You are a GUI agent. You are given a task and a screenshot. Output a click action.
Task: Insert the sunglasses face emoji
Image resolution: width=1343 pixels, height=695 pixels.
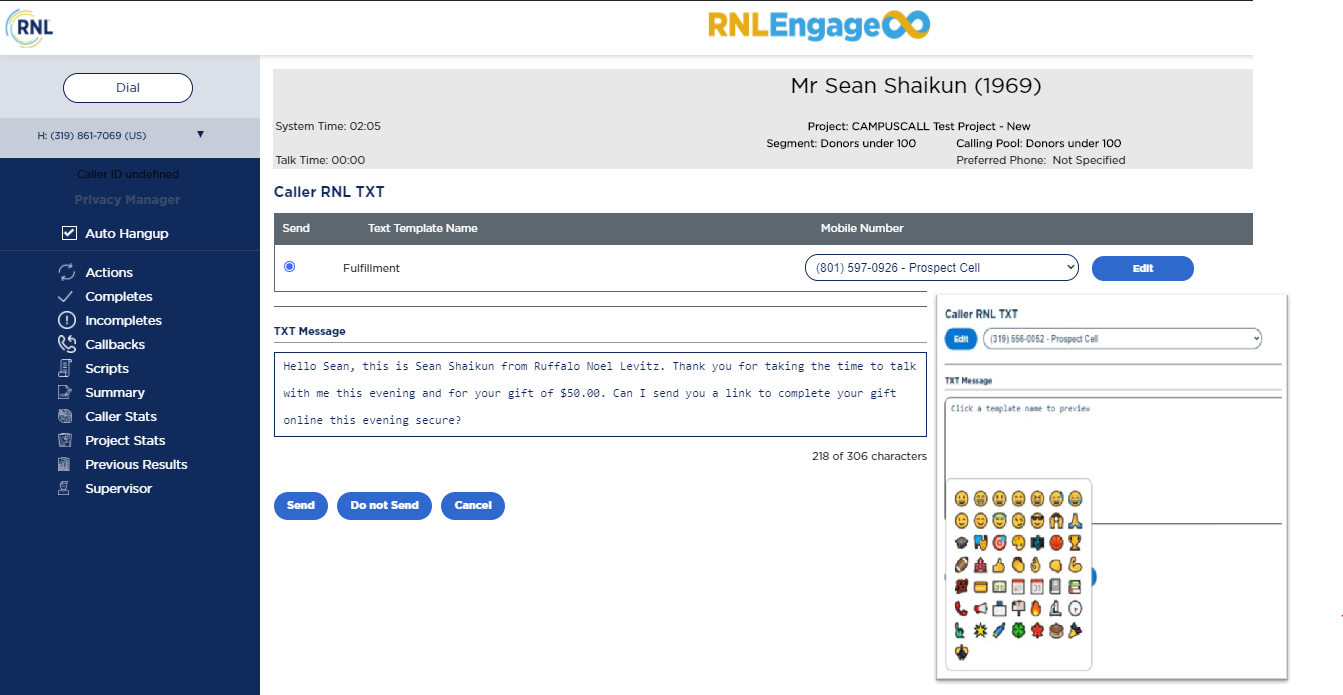(x=1037, y=520)
